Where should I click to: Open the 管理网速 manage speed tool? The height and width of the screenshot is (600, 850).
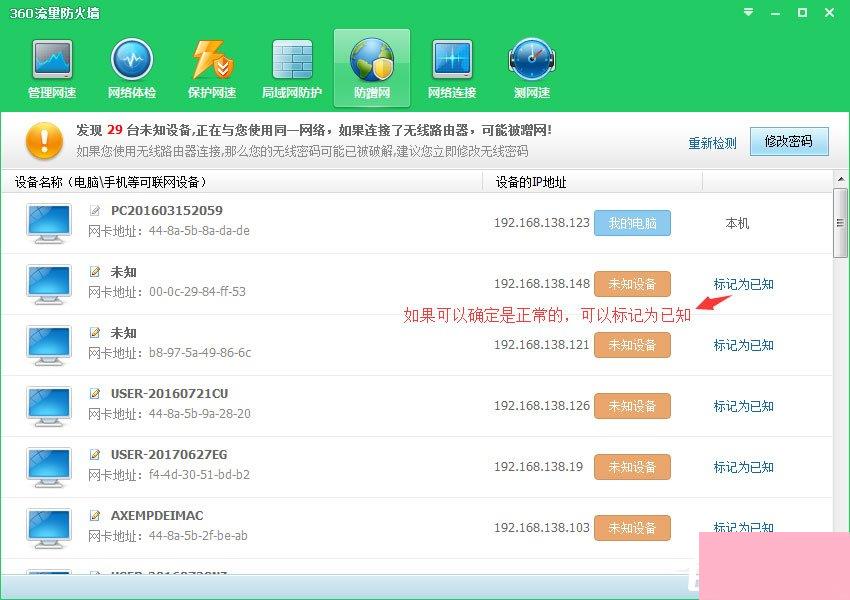(52, 69)
